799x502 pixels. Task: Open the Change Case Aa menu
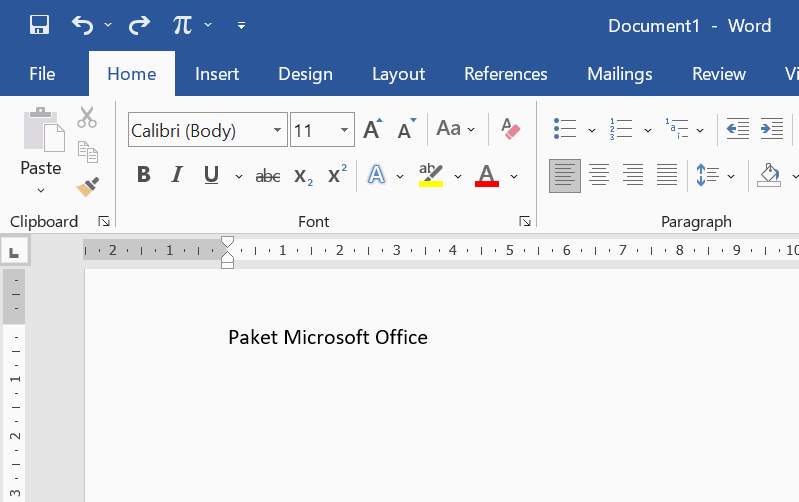456,129
